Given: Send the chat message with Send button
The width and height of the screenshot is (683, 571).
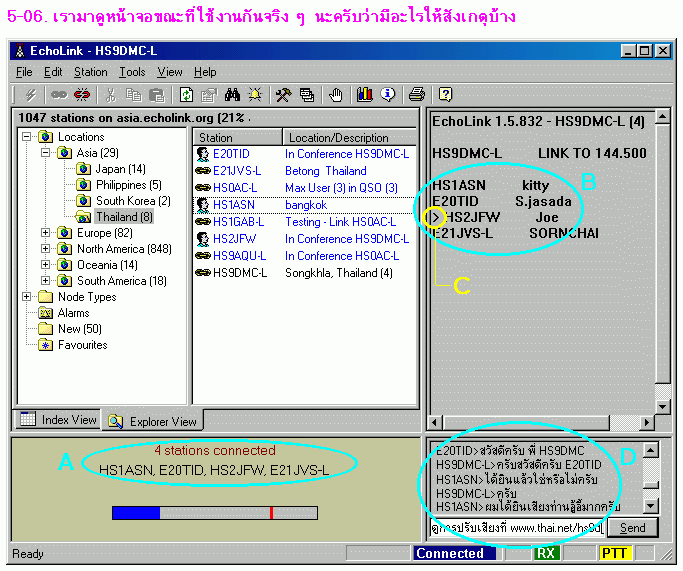Looking at the screenshot, I should (x=632, y=528).
